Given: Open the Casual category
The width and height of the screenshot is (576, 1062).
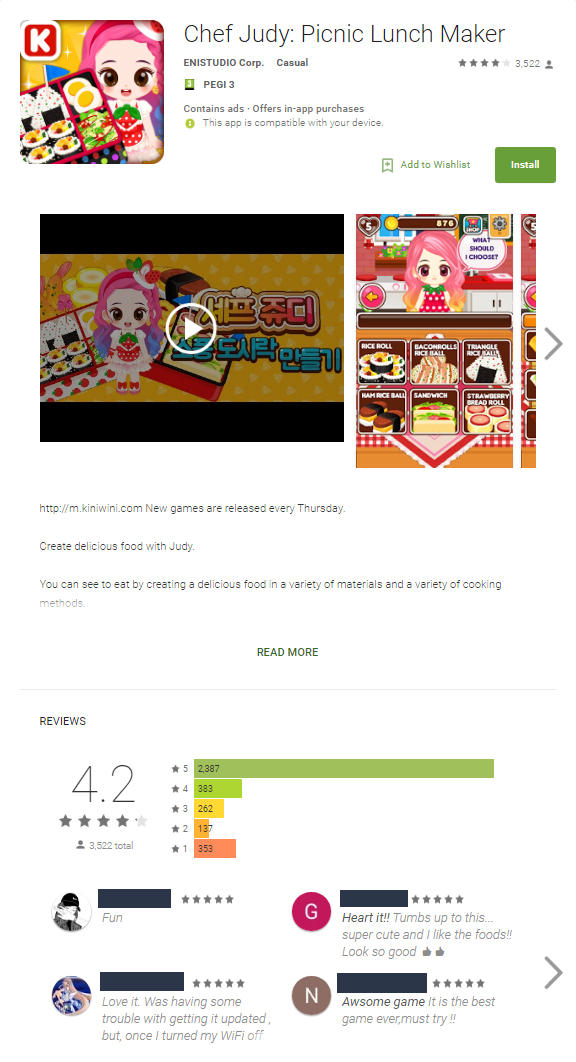Looking at the screenshot, I should [x=292, y=62].
